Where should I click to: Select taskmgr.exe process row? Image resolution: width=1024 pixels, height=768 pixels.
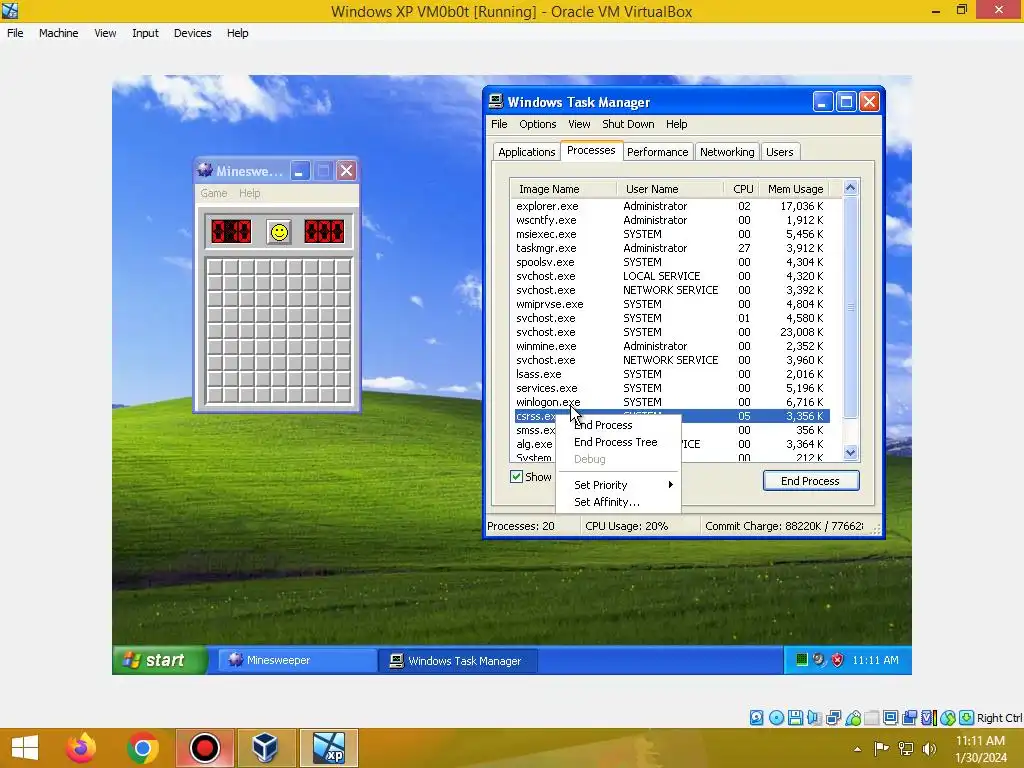pos(672,248)
